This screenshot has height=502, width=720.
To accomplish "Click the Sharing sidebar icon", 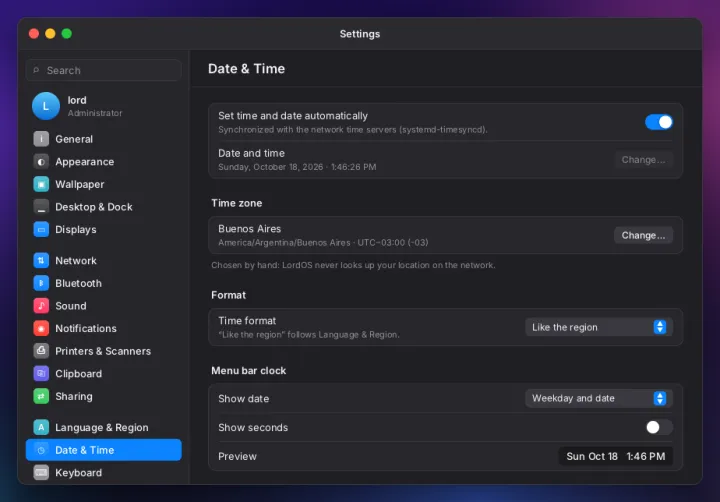I will coord(41,396).
